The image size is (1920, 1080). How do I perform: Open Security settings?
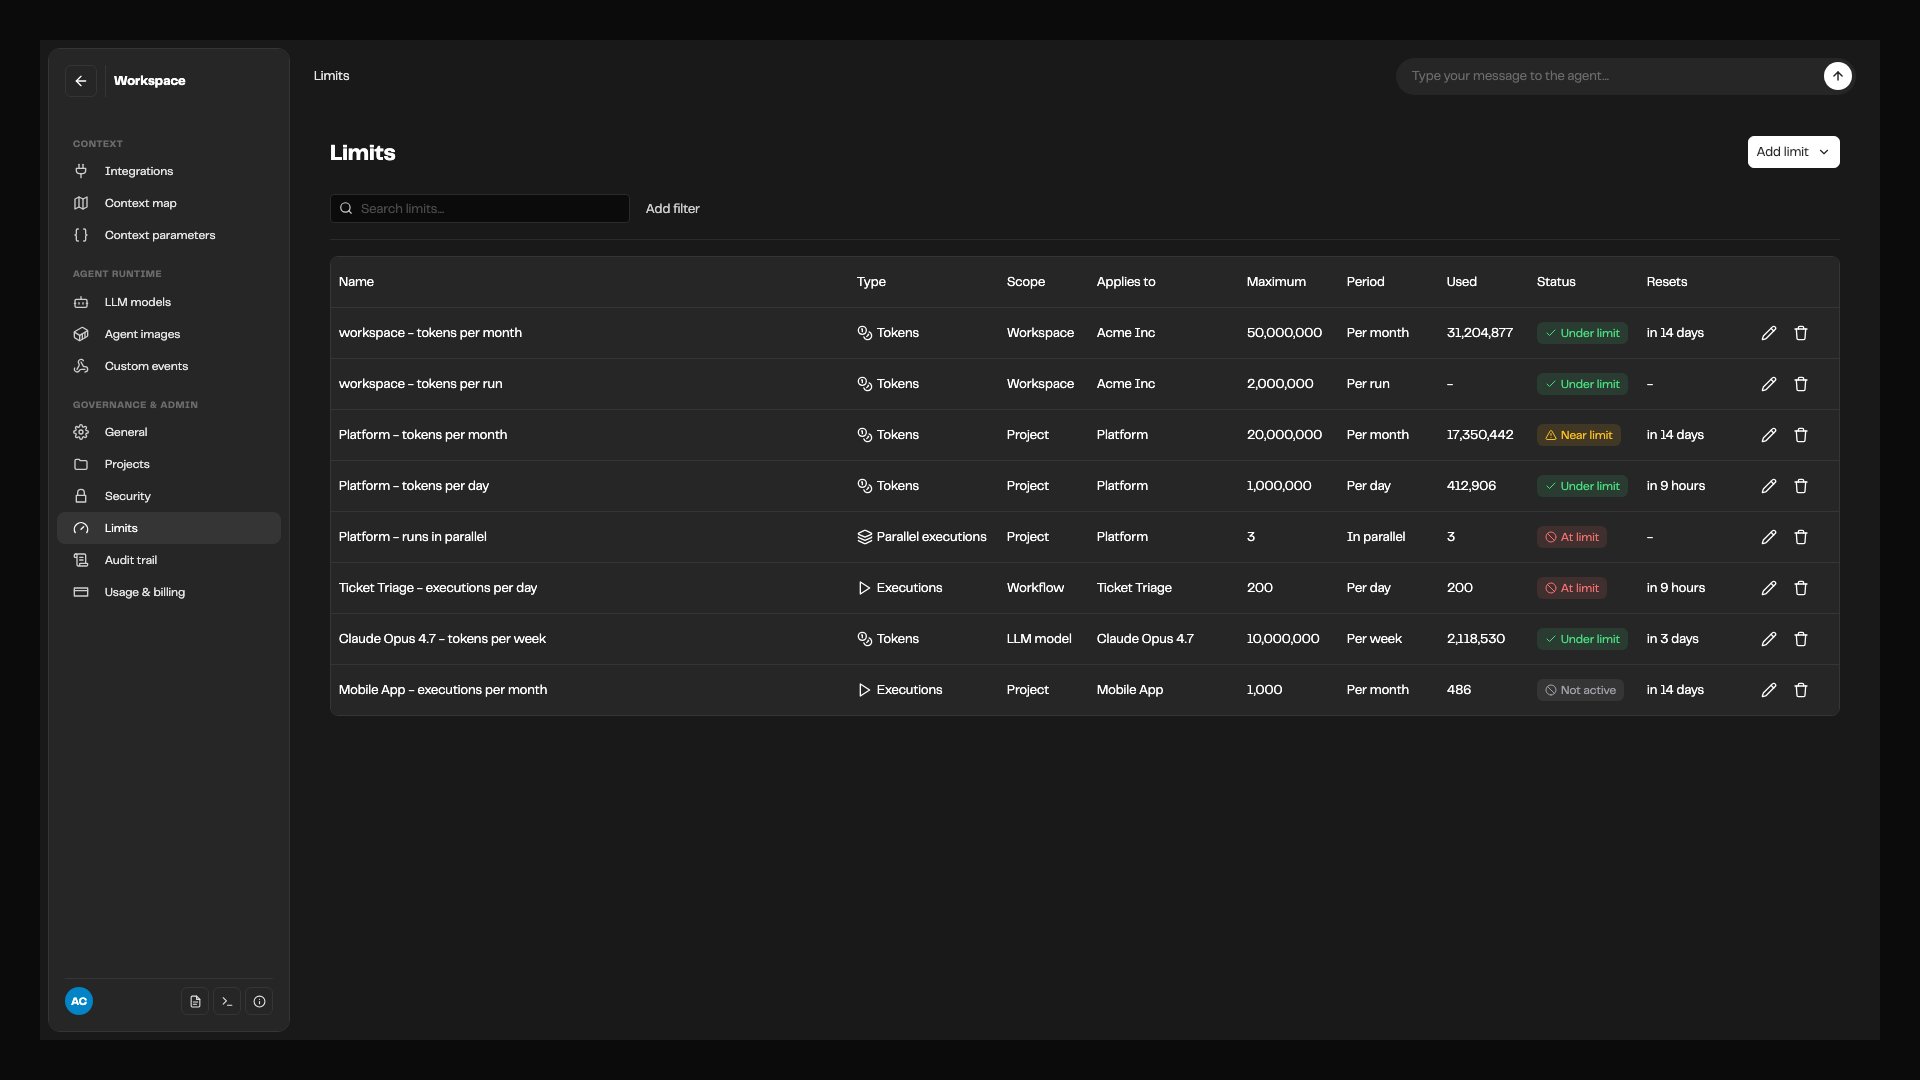[169, 496]
